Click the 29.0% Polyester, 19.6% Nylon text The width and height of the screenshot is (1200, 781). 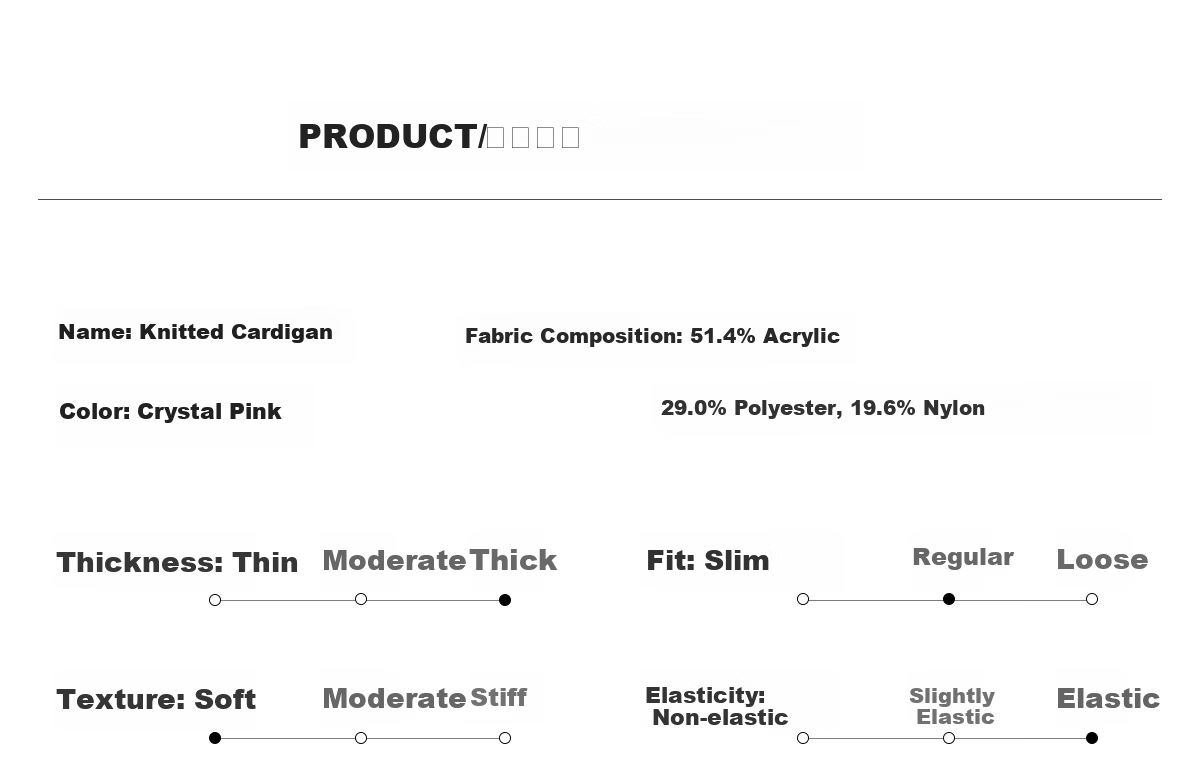pos(823,408)
